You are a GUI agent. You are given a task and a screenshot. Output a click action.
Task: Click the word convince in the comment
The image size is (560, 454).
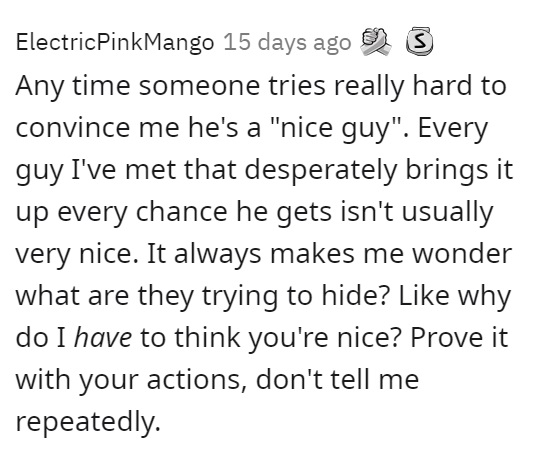click(x=72, y=128)
